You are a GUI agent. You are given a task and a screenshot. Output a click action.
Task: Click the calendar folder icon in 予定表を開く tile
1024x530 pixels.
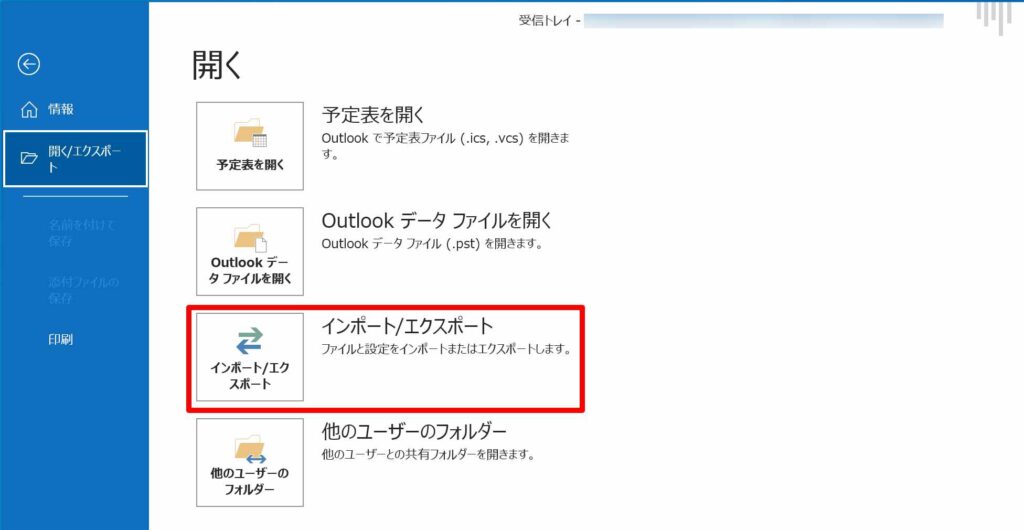tap(250, 134)
